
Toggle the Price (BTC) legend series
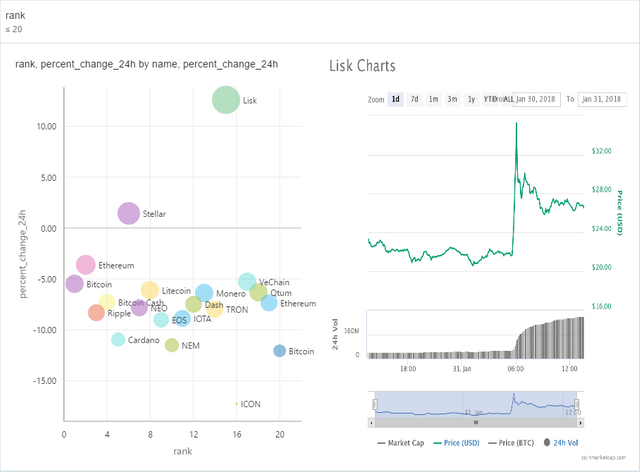pyautogui.click(x=511, y=443)
